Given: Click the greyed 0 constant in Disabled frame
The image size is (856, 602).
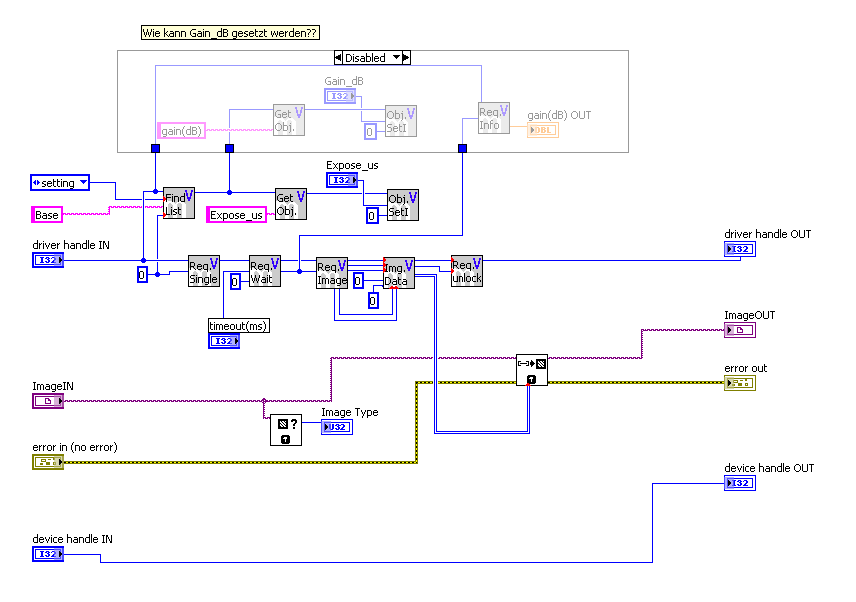Looking at the screenshot, I should coord(370,132).
